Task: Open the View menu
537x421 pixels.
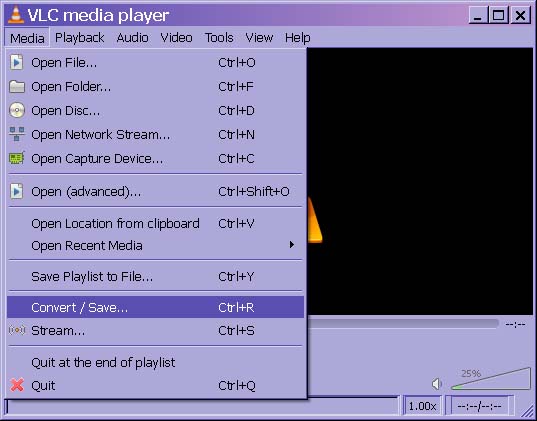Action: (259, 38)
